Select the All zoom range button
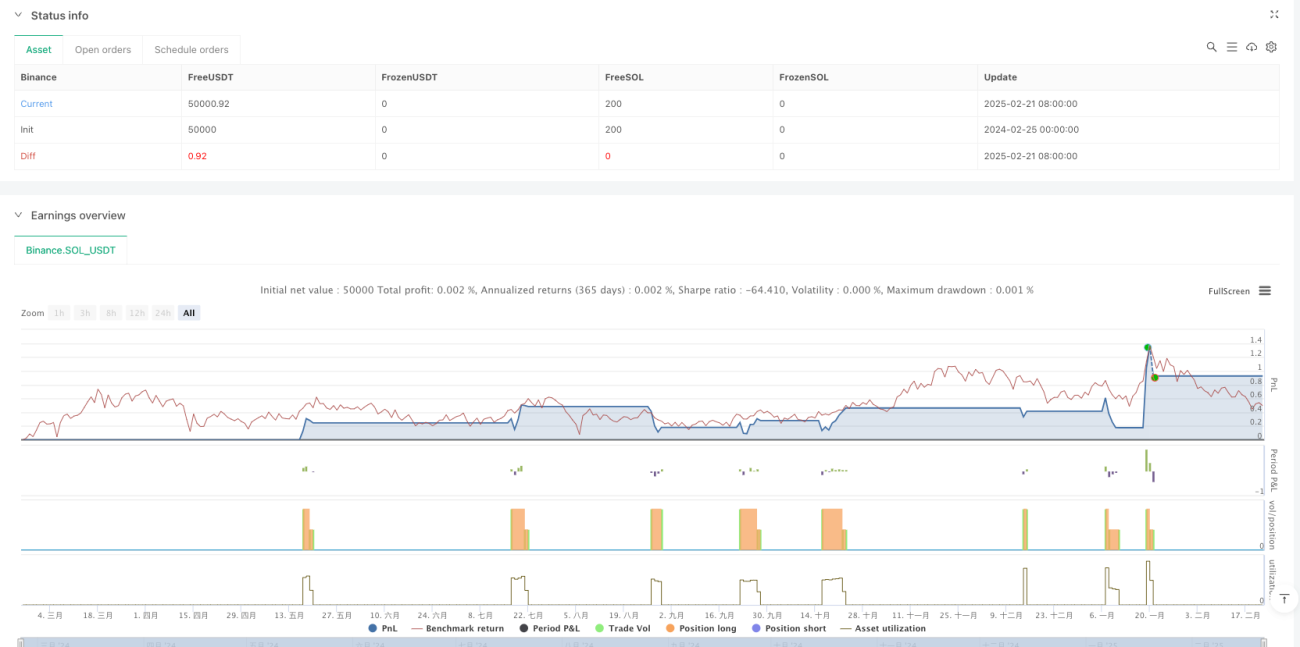Screen dimensions: 1300x647 click(x=189, y=313)
